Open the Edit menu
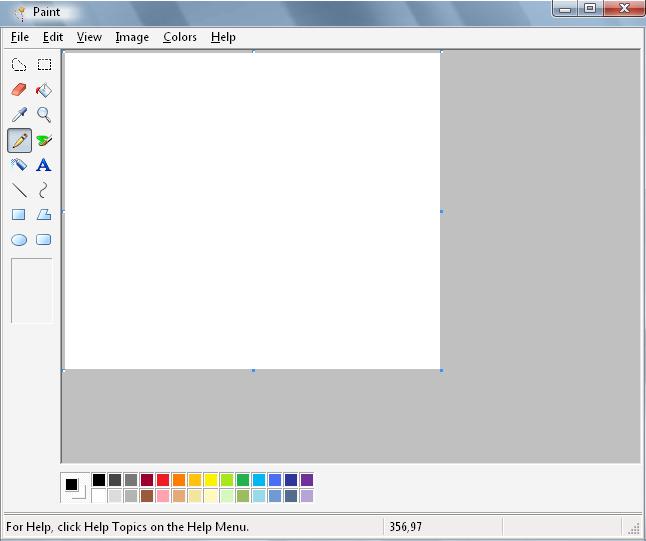 click(53, 37)
